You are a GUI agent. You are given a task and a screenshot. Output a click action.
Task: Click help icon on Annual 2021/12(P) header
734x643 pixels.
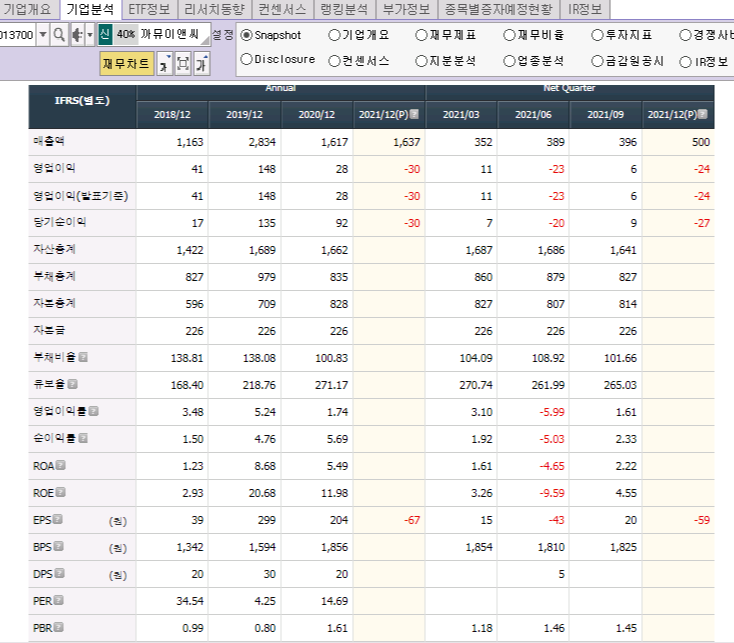(414, 114)
